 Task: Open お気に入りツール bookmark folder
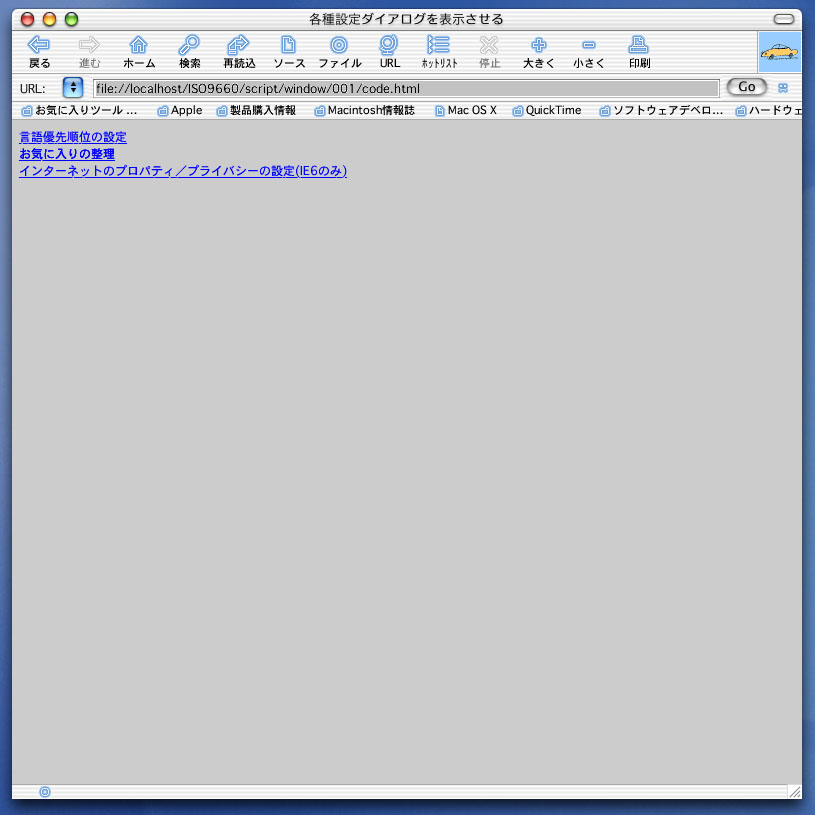(x=80, y=111)
